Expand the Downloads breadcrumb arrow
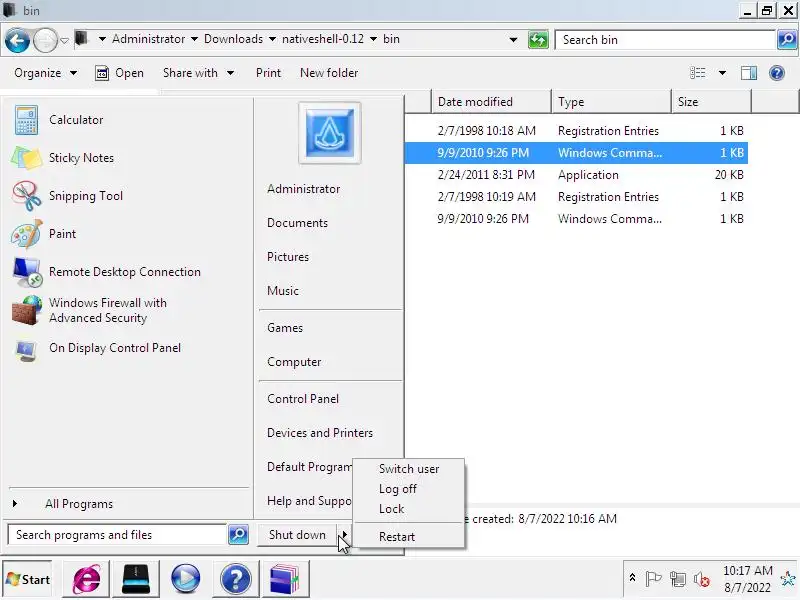 point(272,39)
